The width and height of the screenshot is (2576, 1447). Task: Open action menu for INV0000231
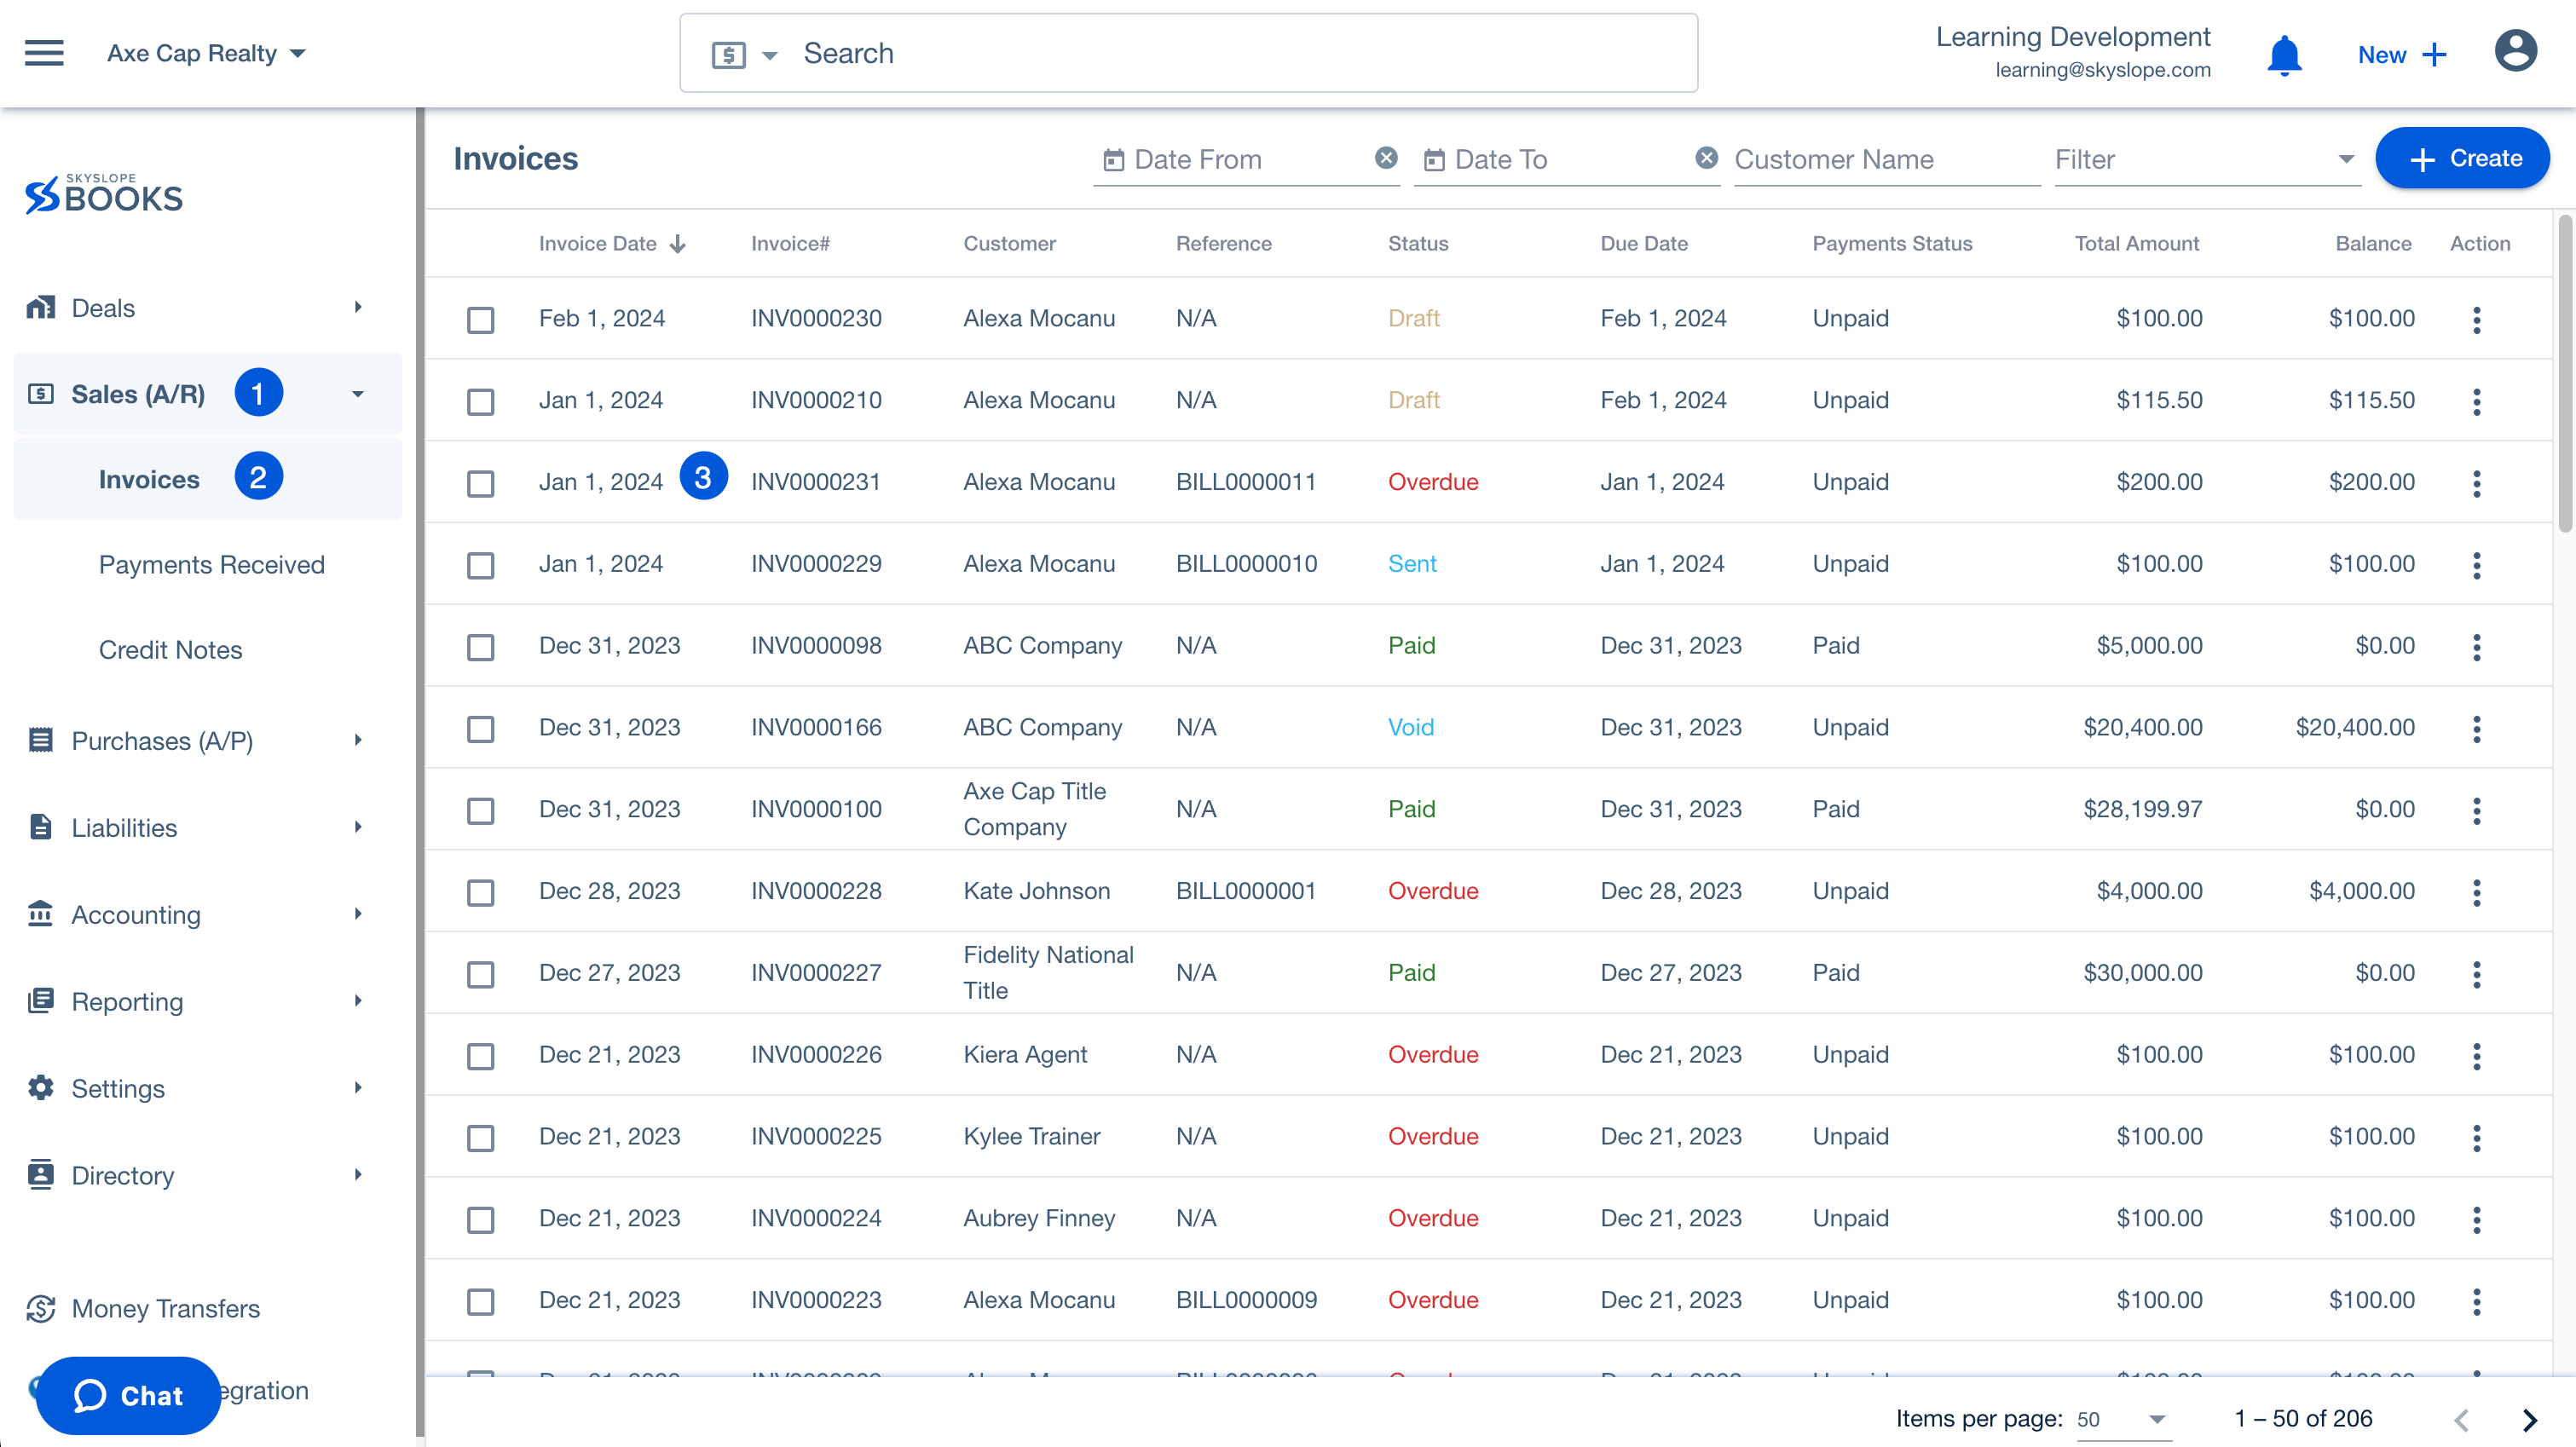click(x=2477, y=484)
